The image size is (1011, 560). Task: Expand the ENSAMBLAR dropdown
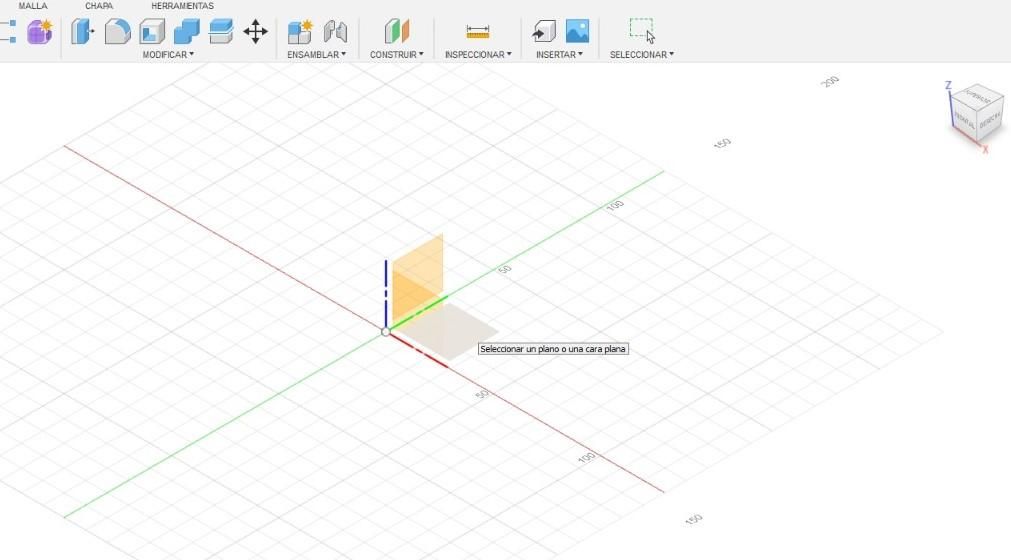point(316,55)
